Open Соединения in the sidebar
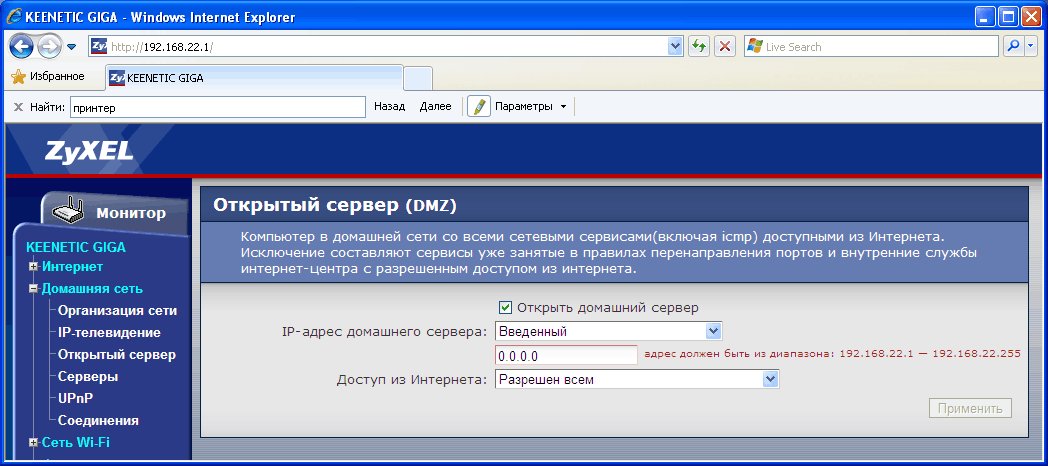The width and height of the screenshot is (1048, 466). coord(98,421)
